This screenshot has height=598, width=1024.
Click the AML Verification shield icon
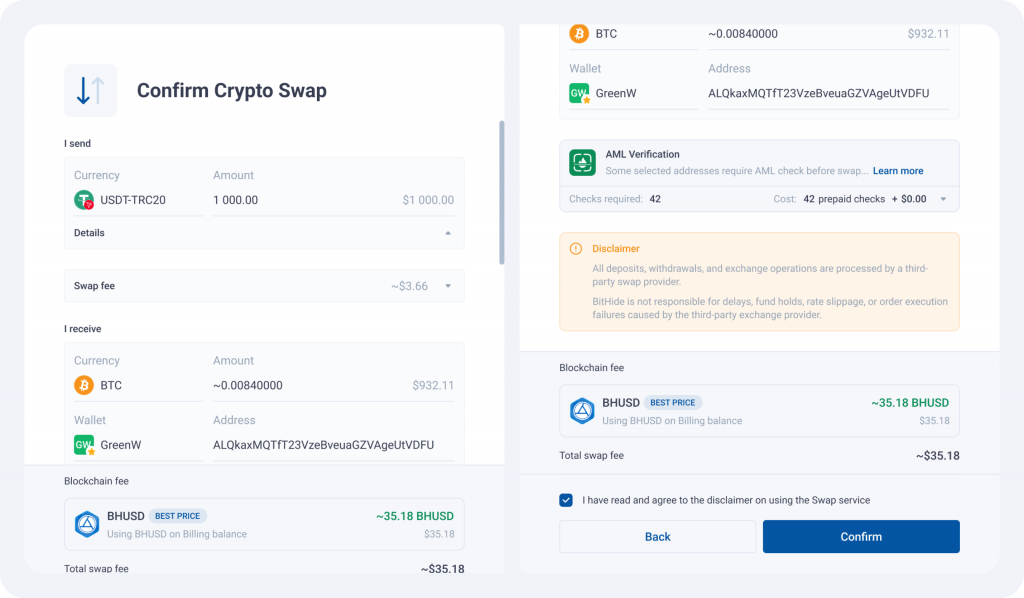click(x=582, y=162)
